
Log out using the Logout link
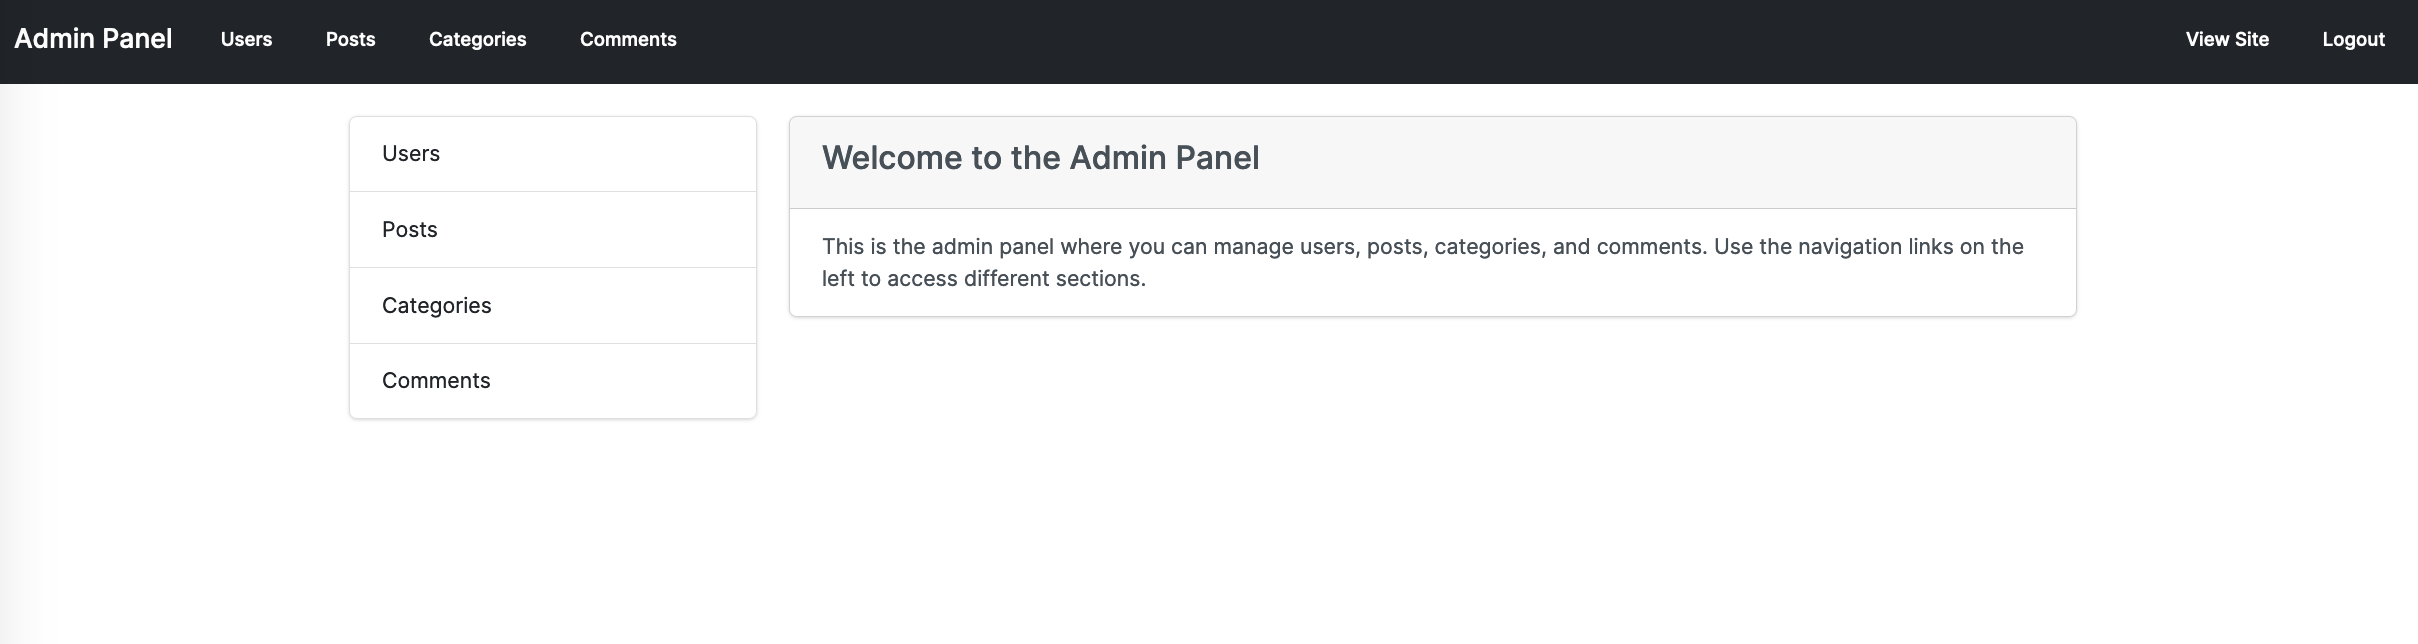click(2353, 39)
